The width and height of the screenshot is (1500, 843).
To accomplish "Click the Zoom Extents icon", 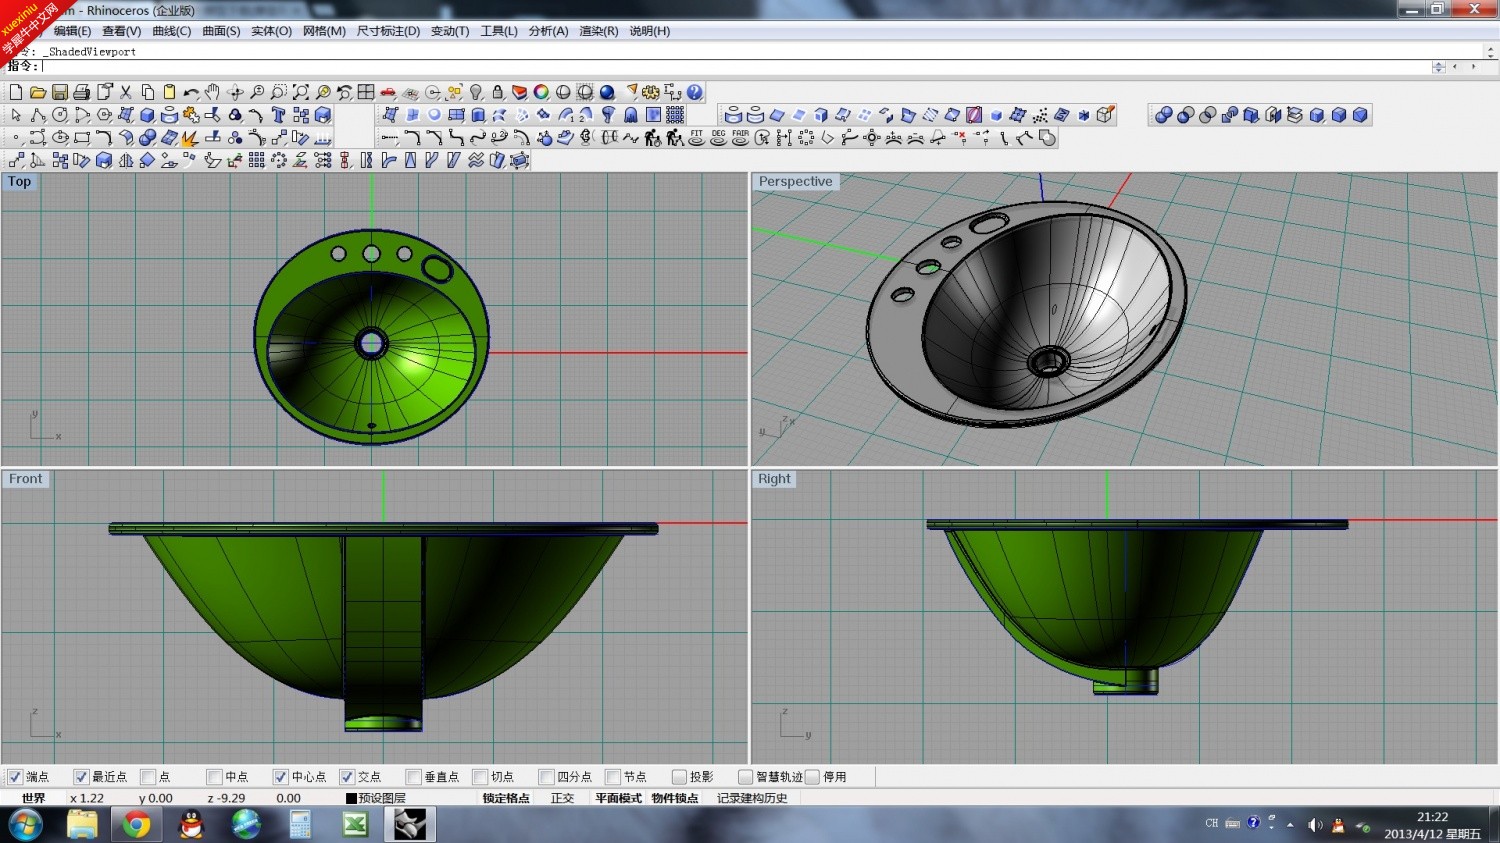I will (301, 92).
